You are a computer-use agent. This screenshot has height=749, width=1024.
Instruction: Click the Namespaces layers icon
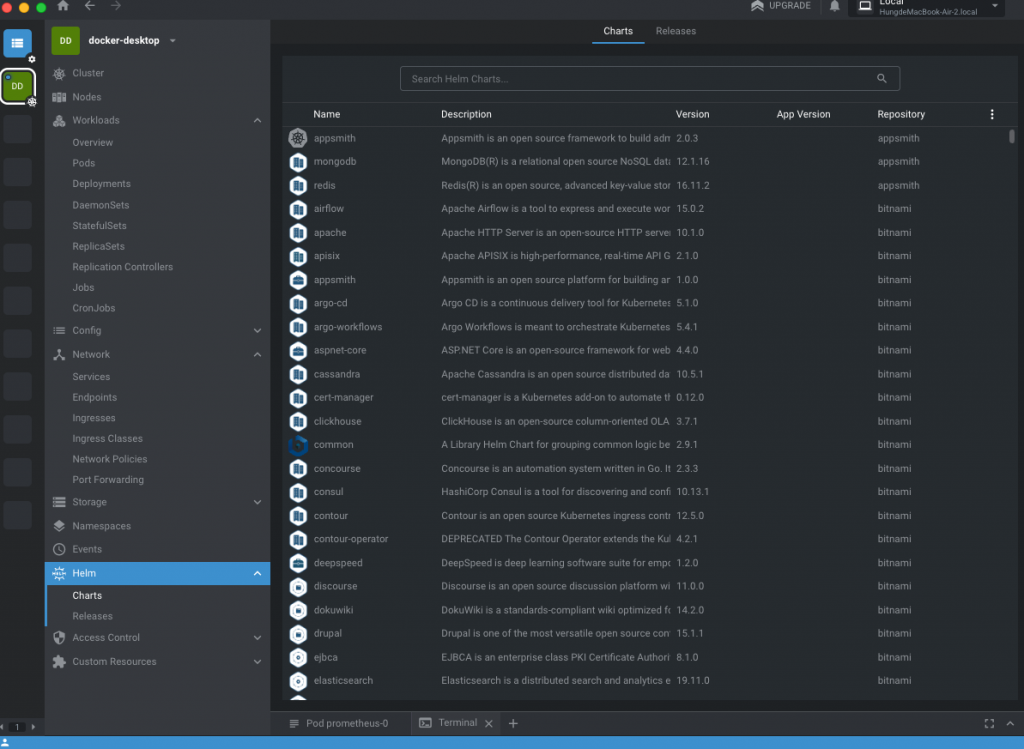point(59,526)
